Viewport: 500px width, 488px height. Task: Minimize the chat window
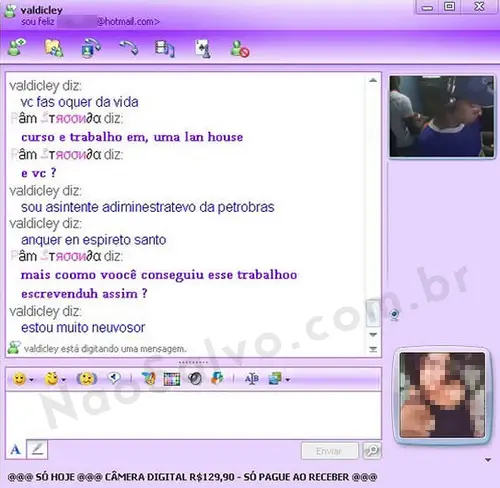point(427,7)
